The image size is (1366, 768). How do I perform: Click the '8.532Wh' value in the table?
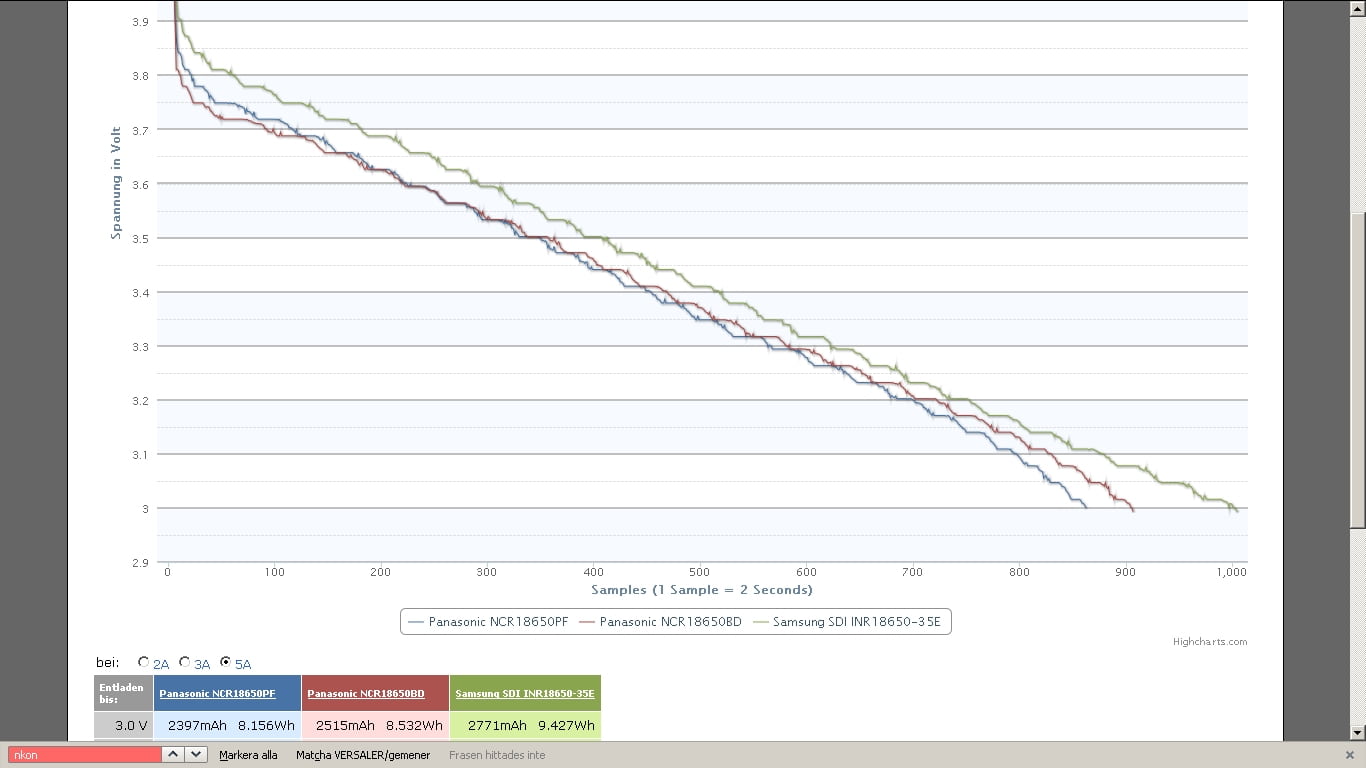click(414, 726)
